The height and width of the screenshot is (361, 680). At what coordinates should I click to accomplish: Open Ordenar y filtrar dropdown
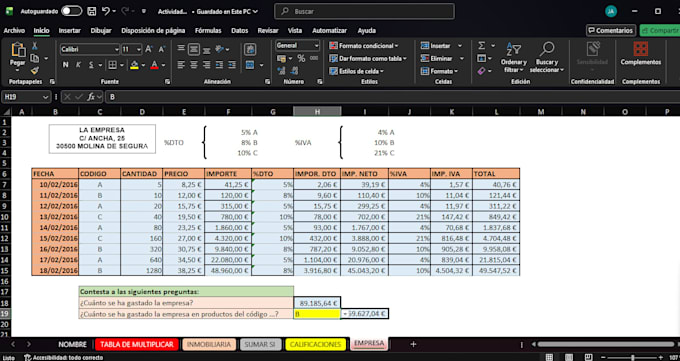point(514,57)
